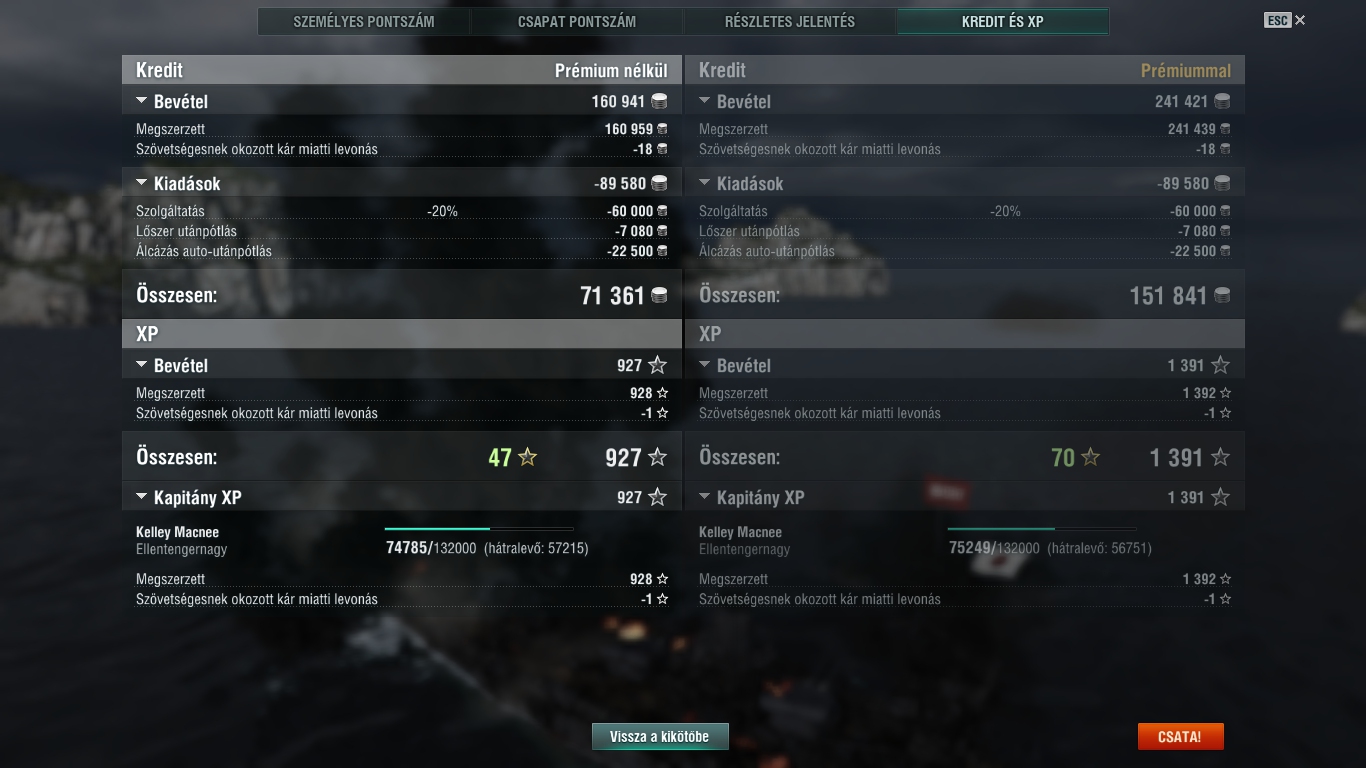Click the credit coin icon beside 151 841 total
Viewport: 1366px width, 768px height.
tap(1222, 295)
